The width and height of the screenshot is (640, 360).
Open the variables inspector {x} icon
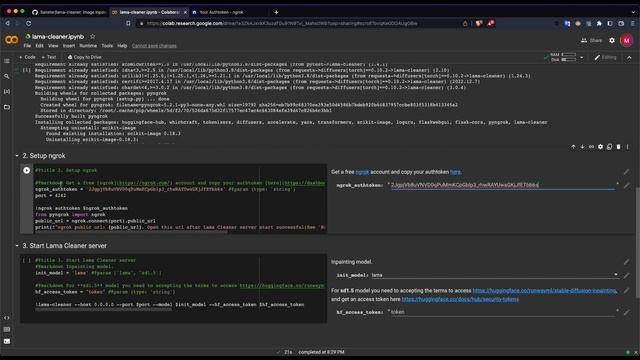click(7, 91)
